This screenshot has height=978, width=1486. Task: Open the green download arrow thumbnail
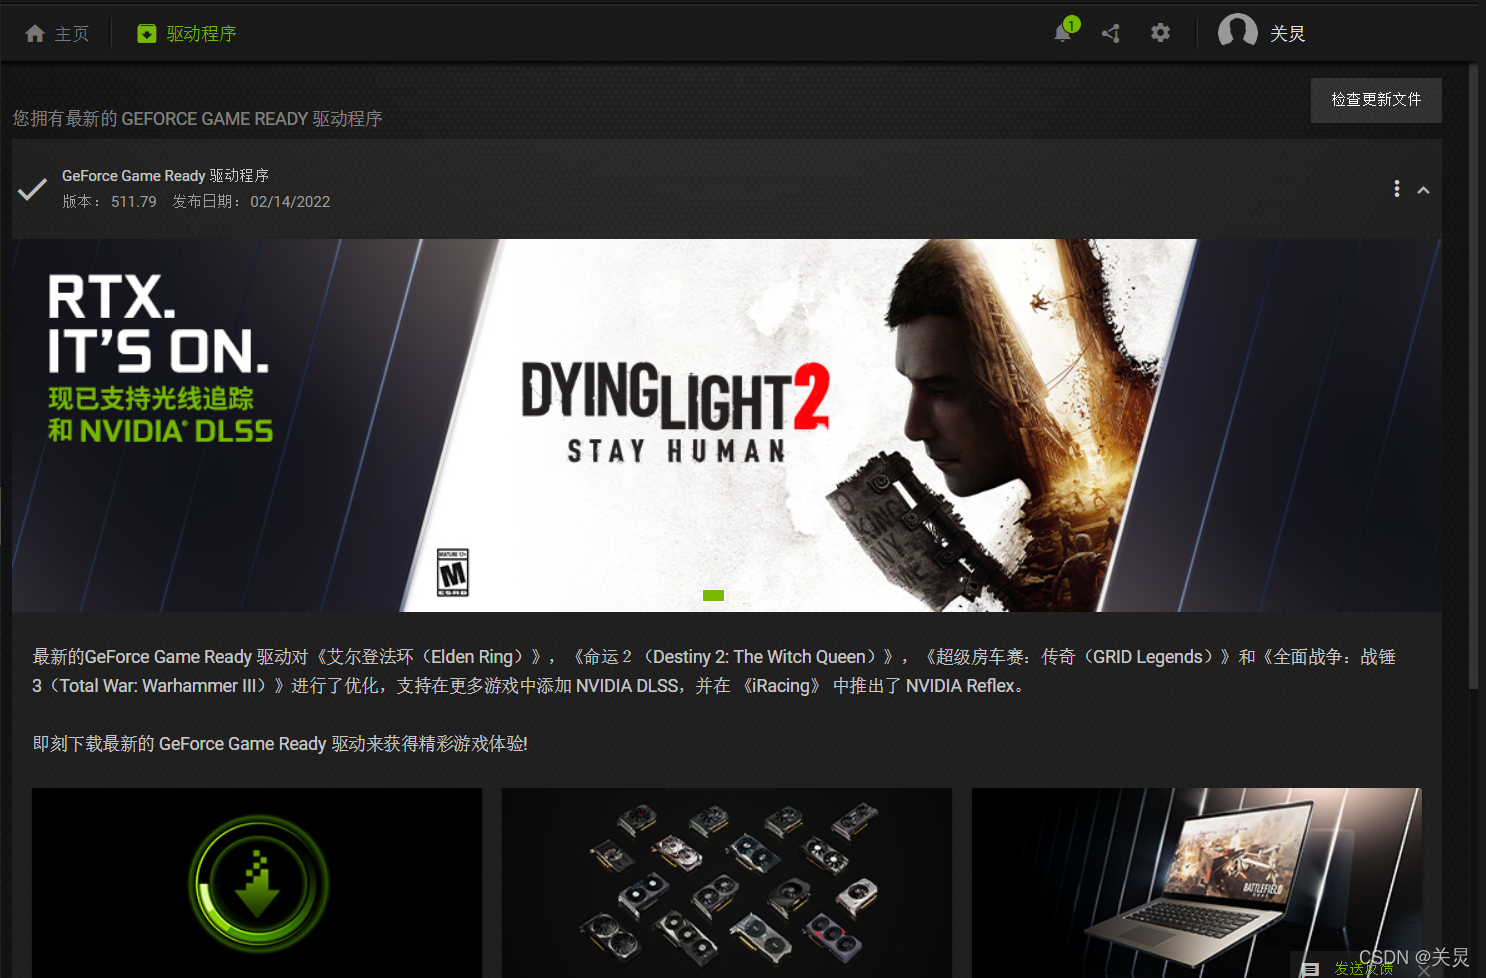257,883
